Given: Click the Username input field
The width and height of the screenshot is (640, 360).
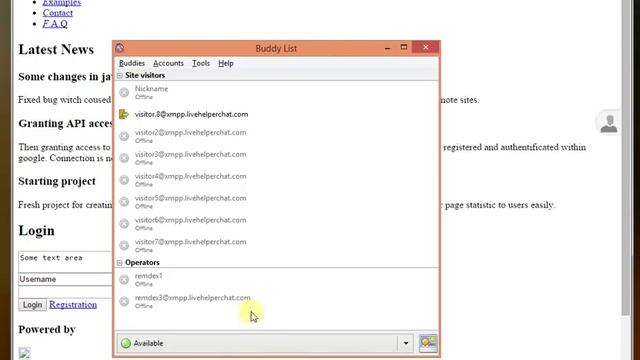Looking at the screenshot, I should point(65,280).
